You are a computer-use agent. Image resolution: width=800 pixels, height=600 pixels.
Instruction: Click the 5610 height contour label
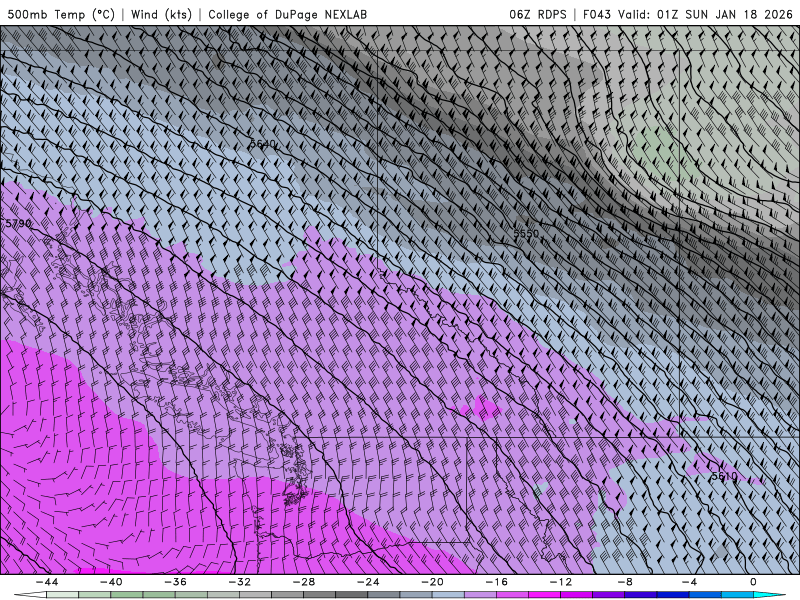[724, 476]
